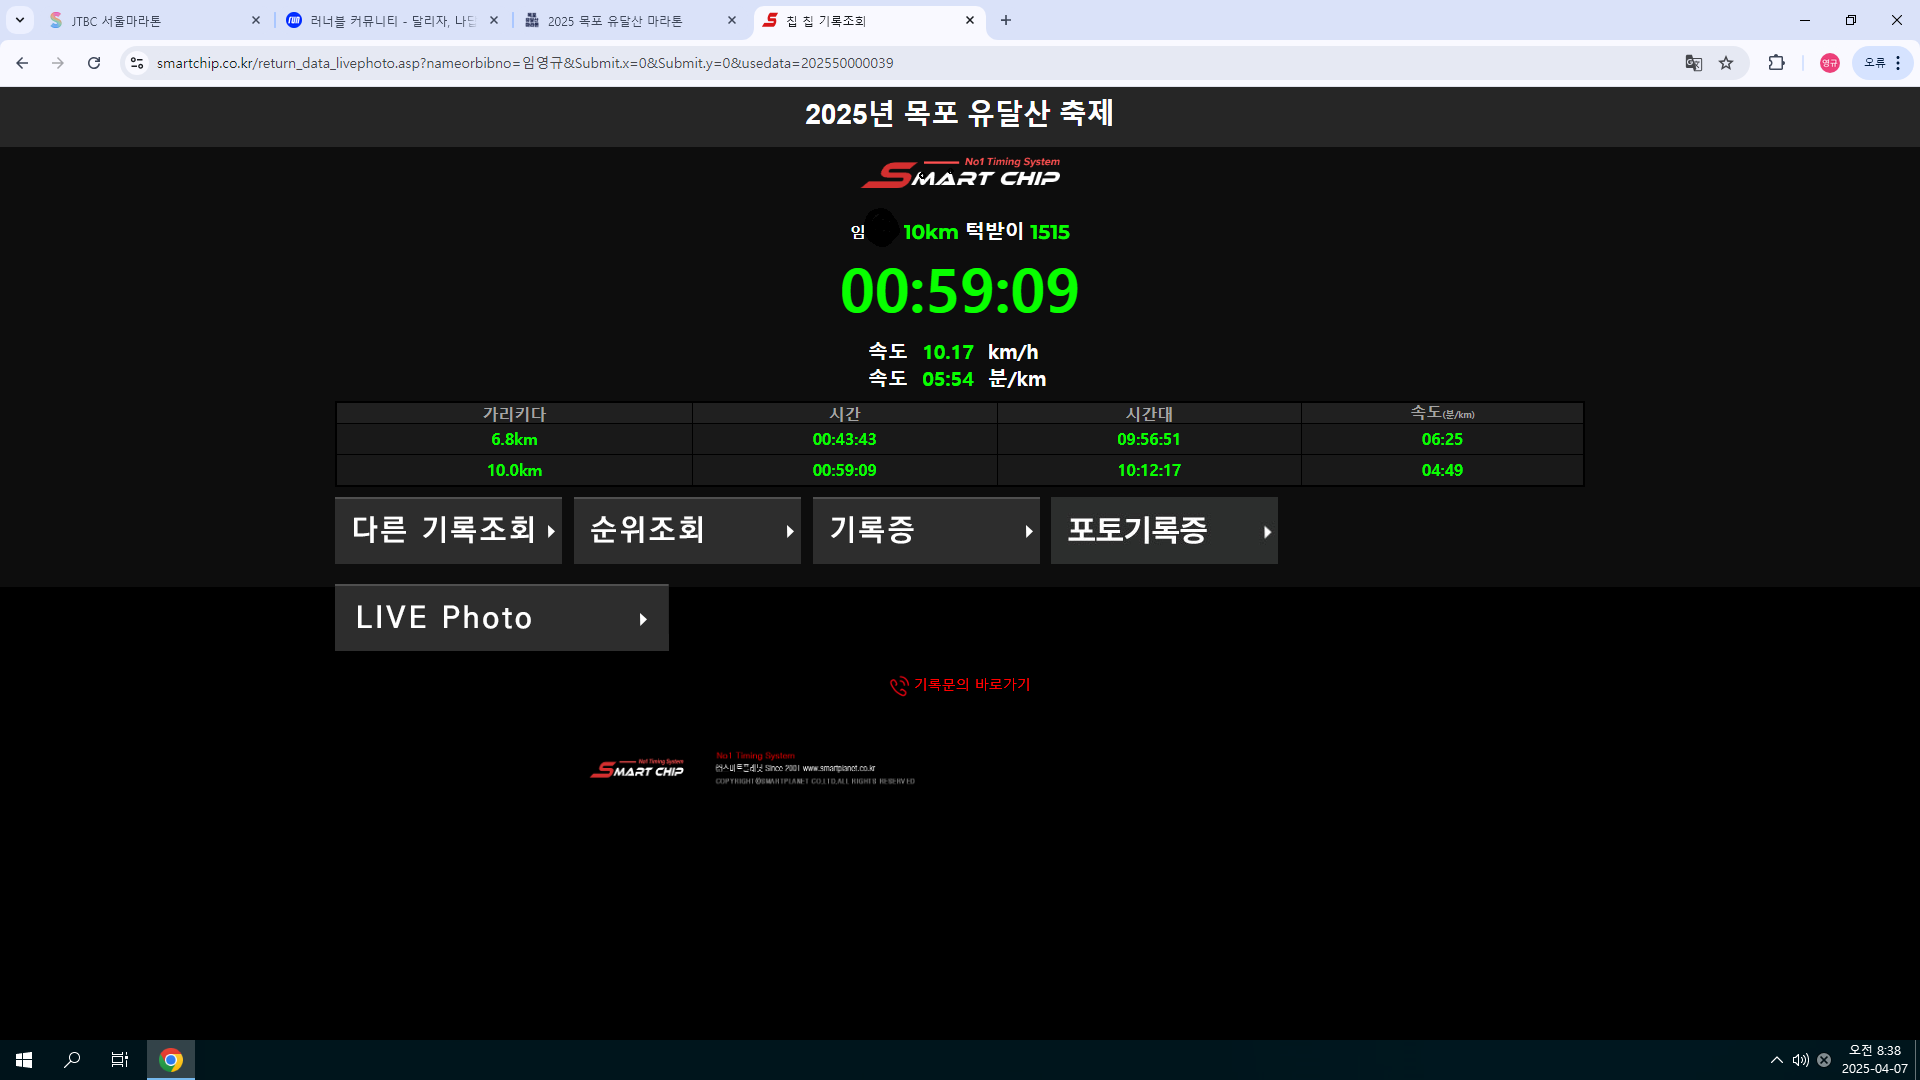Bookmark this page with the star icon
Screen dimensions: 1920x1080
coord(1726,63)
